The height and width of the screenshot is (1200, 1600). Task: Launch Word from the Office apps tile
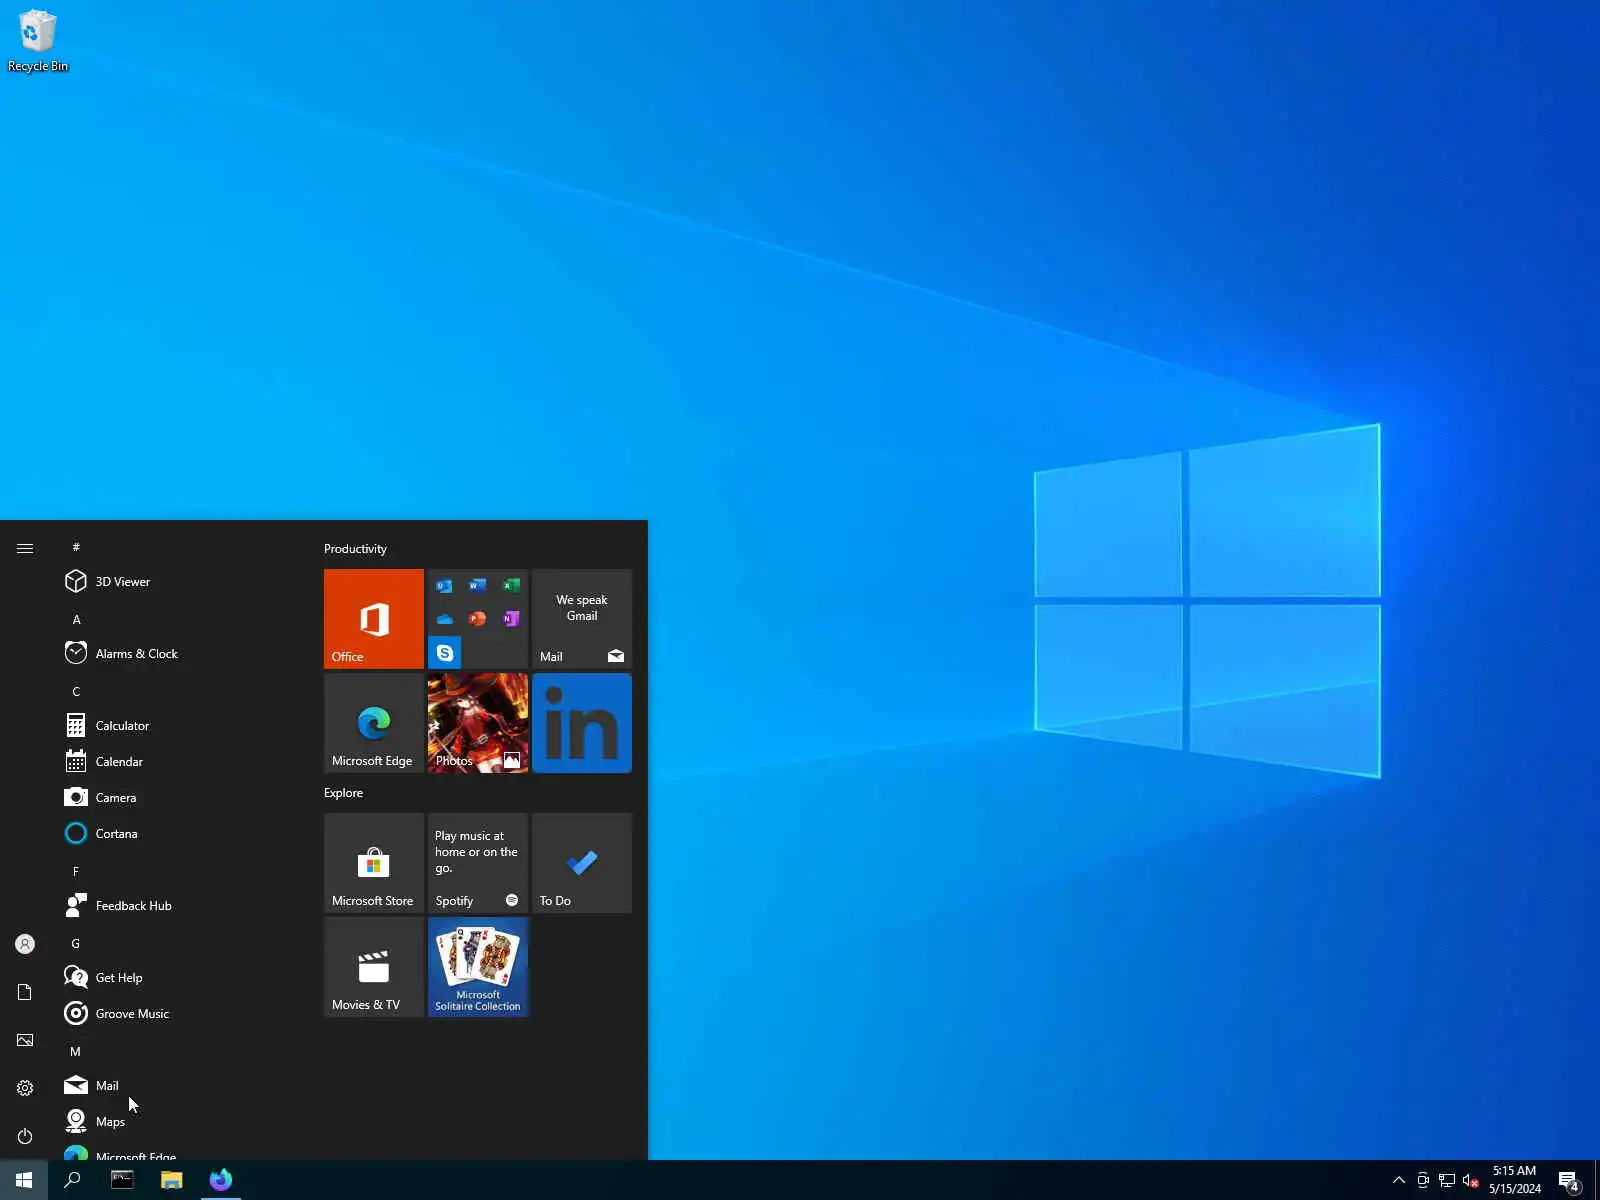[x=478, y=586]
